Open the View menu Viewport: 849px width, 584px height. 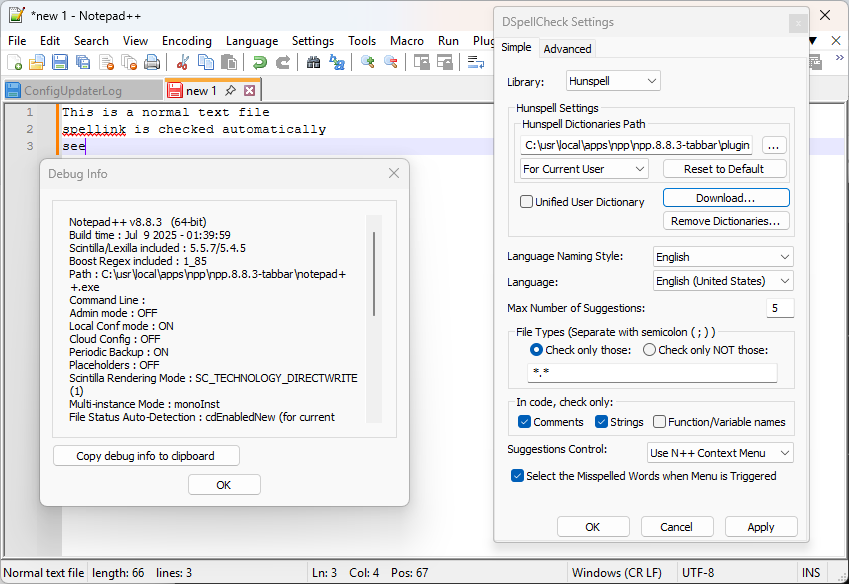[135, 41]
